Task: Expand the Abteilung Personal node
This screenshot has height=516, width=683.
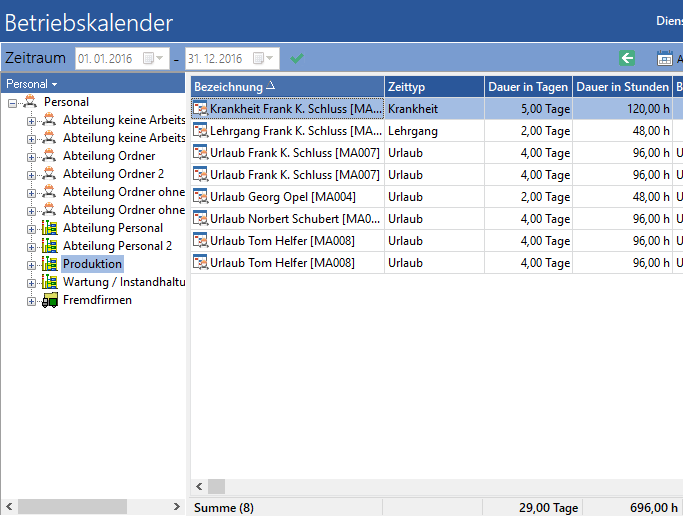Action: (31, 229)
